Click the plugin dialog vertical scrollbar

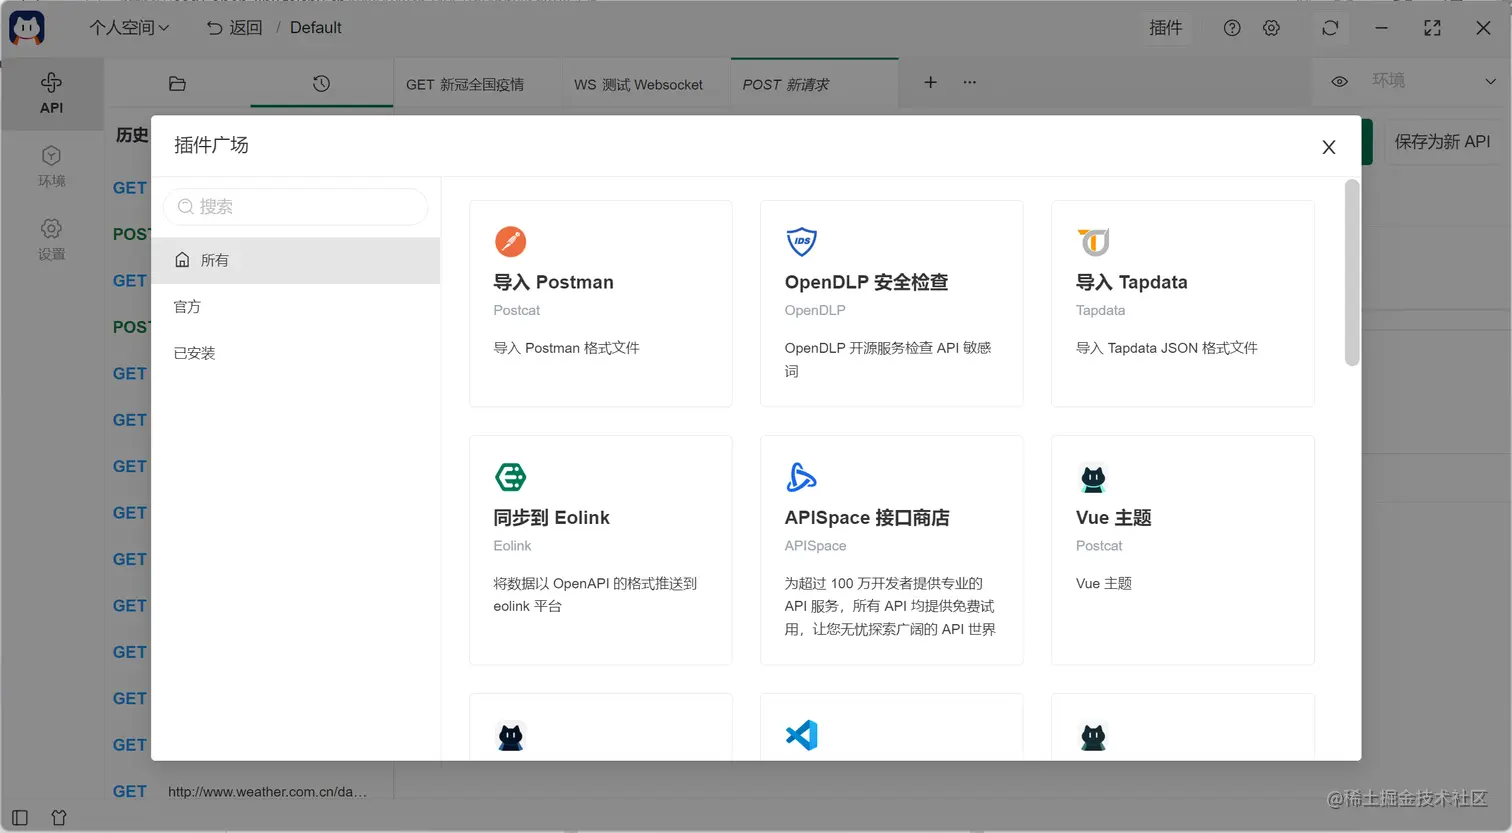[x=1352, y=272]
